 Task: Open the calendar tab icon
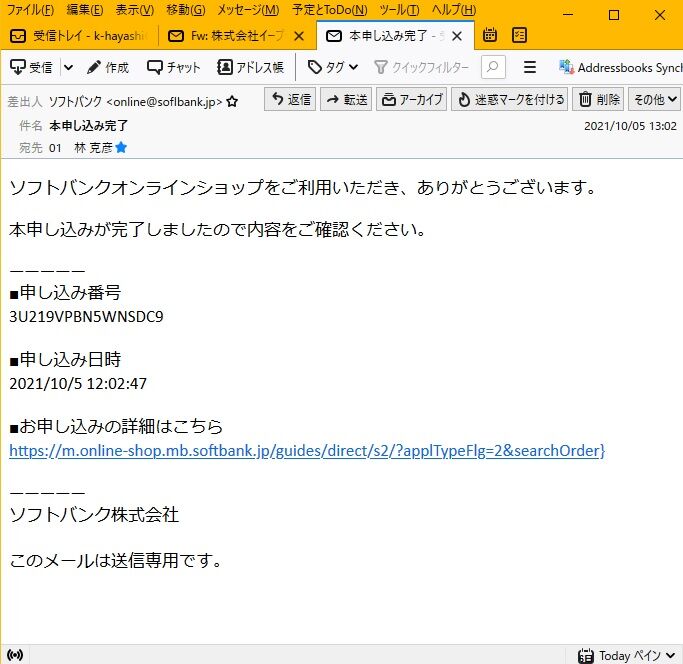point(490,35)
